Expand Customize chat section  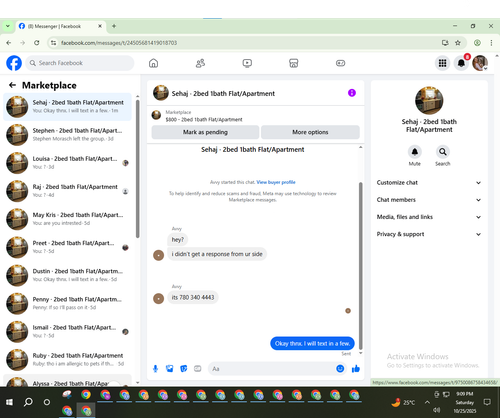(429, 183)
